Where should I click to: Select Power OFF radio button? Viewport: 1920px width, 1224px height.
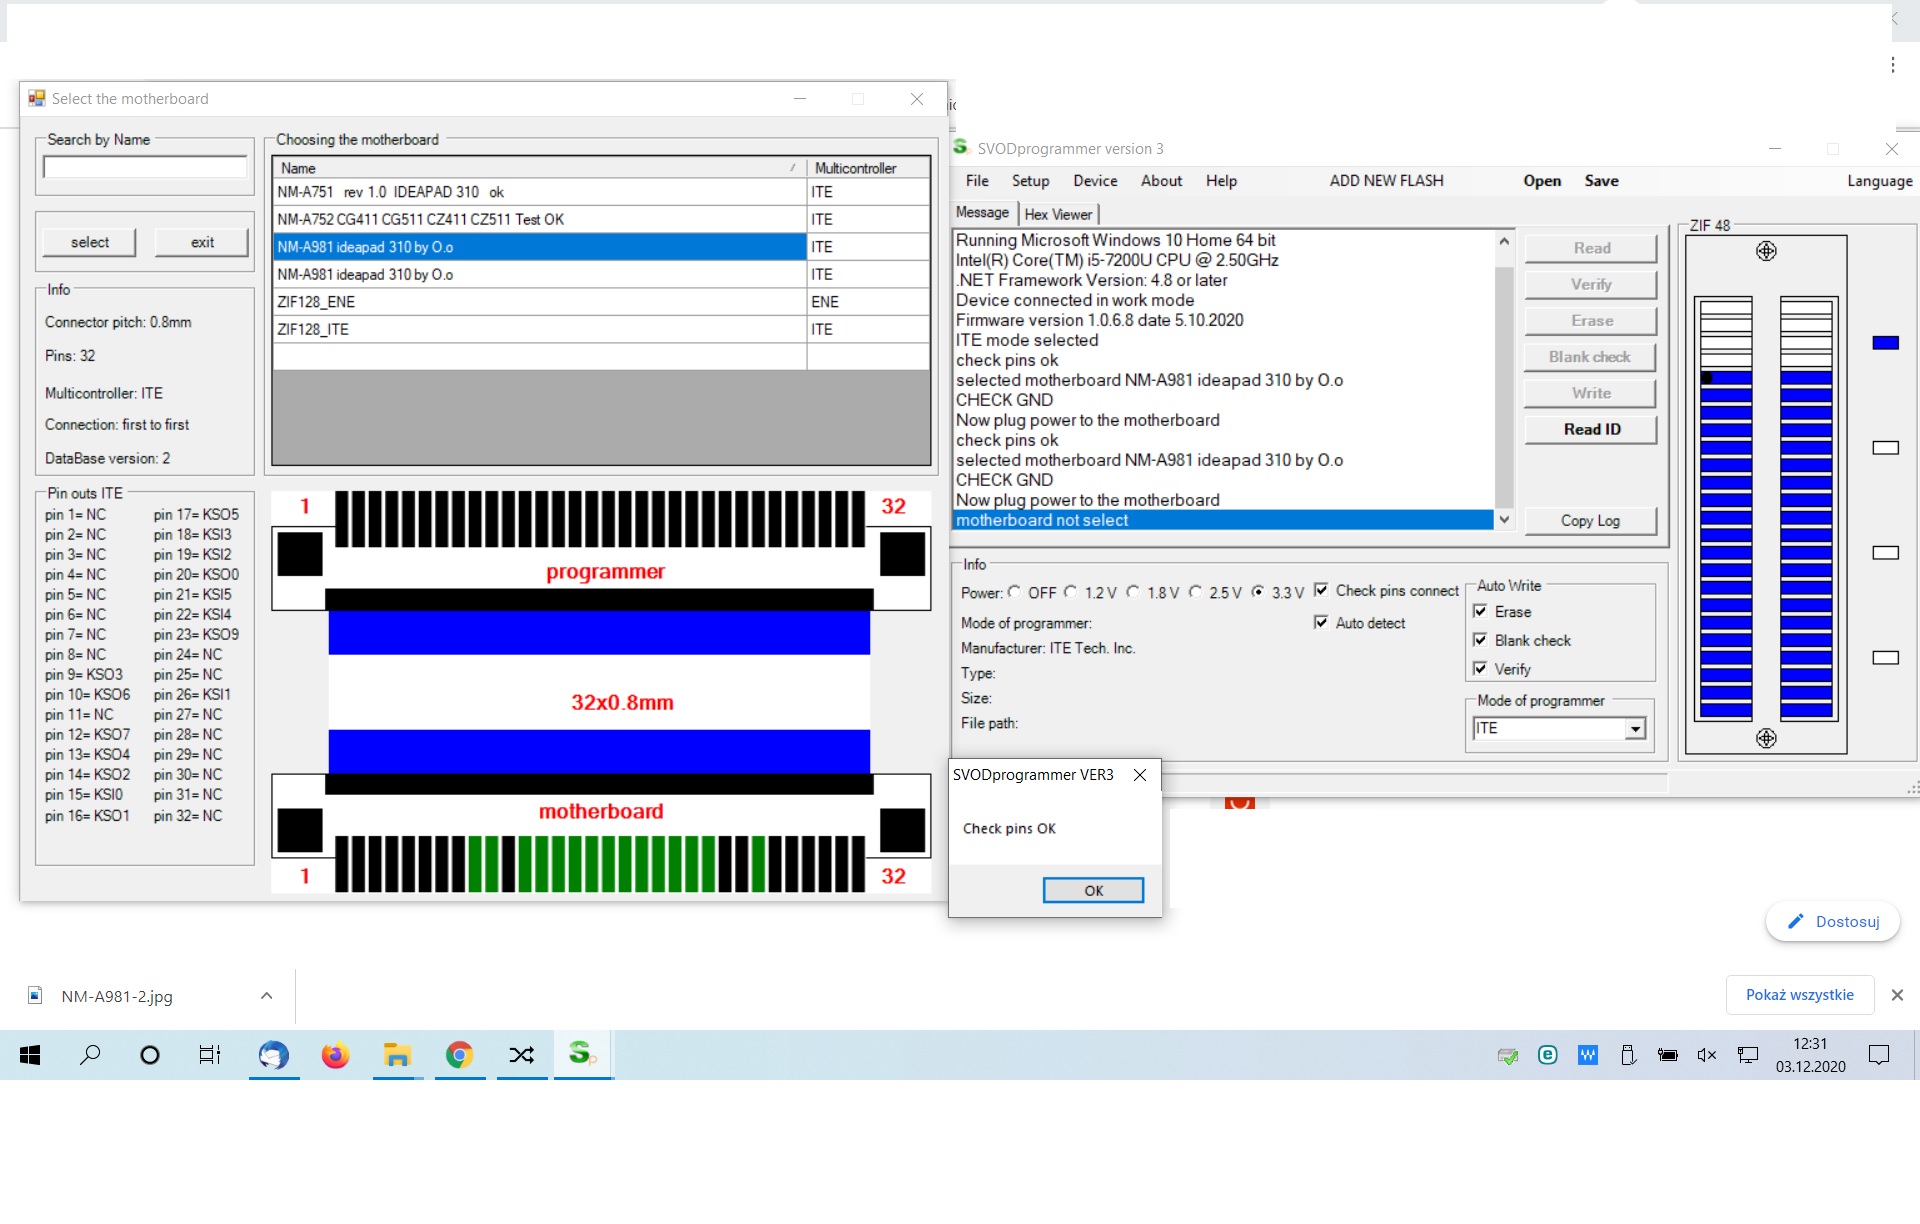click(x=1015, y=592)
